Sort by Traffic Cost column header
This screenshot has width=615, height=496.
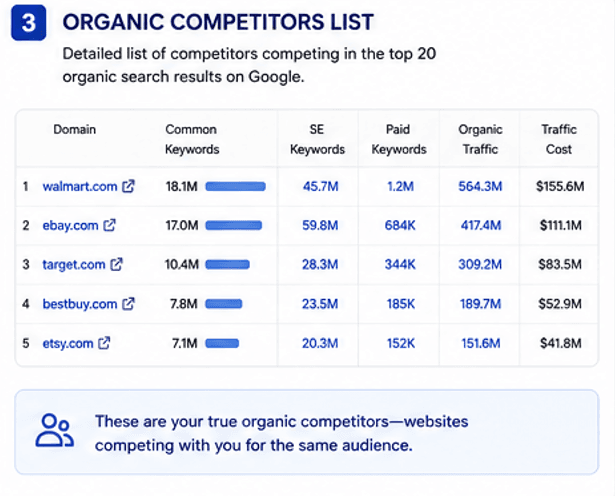559,139
